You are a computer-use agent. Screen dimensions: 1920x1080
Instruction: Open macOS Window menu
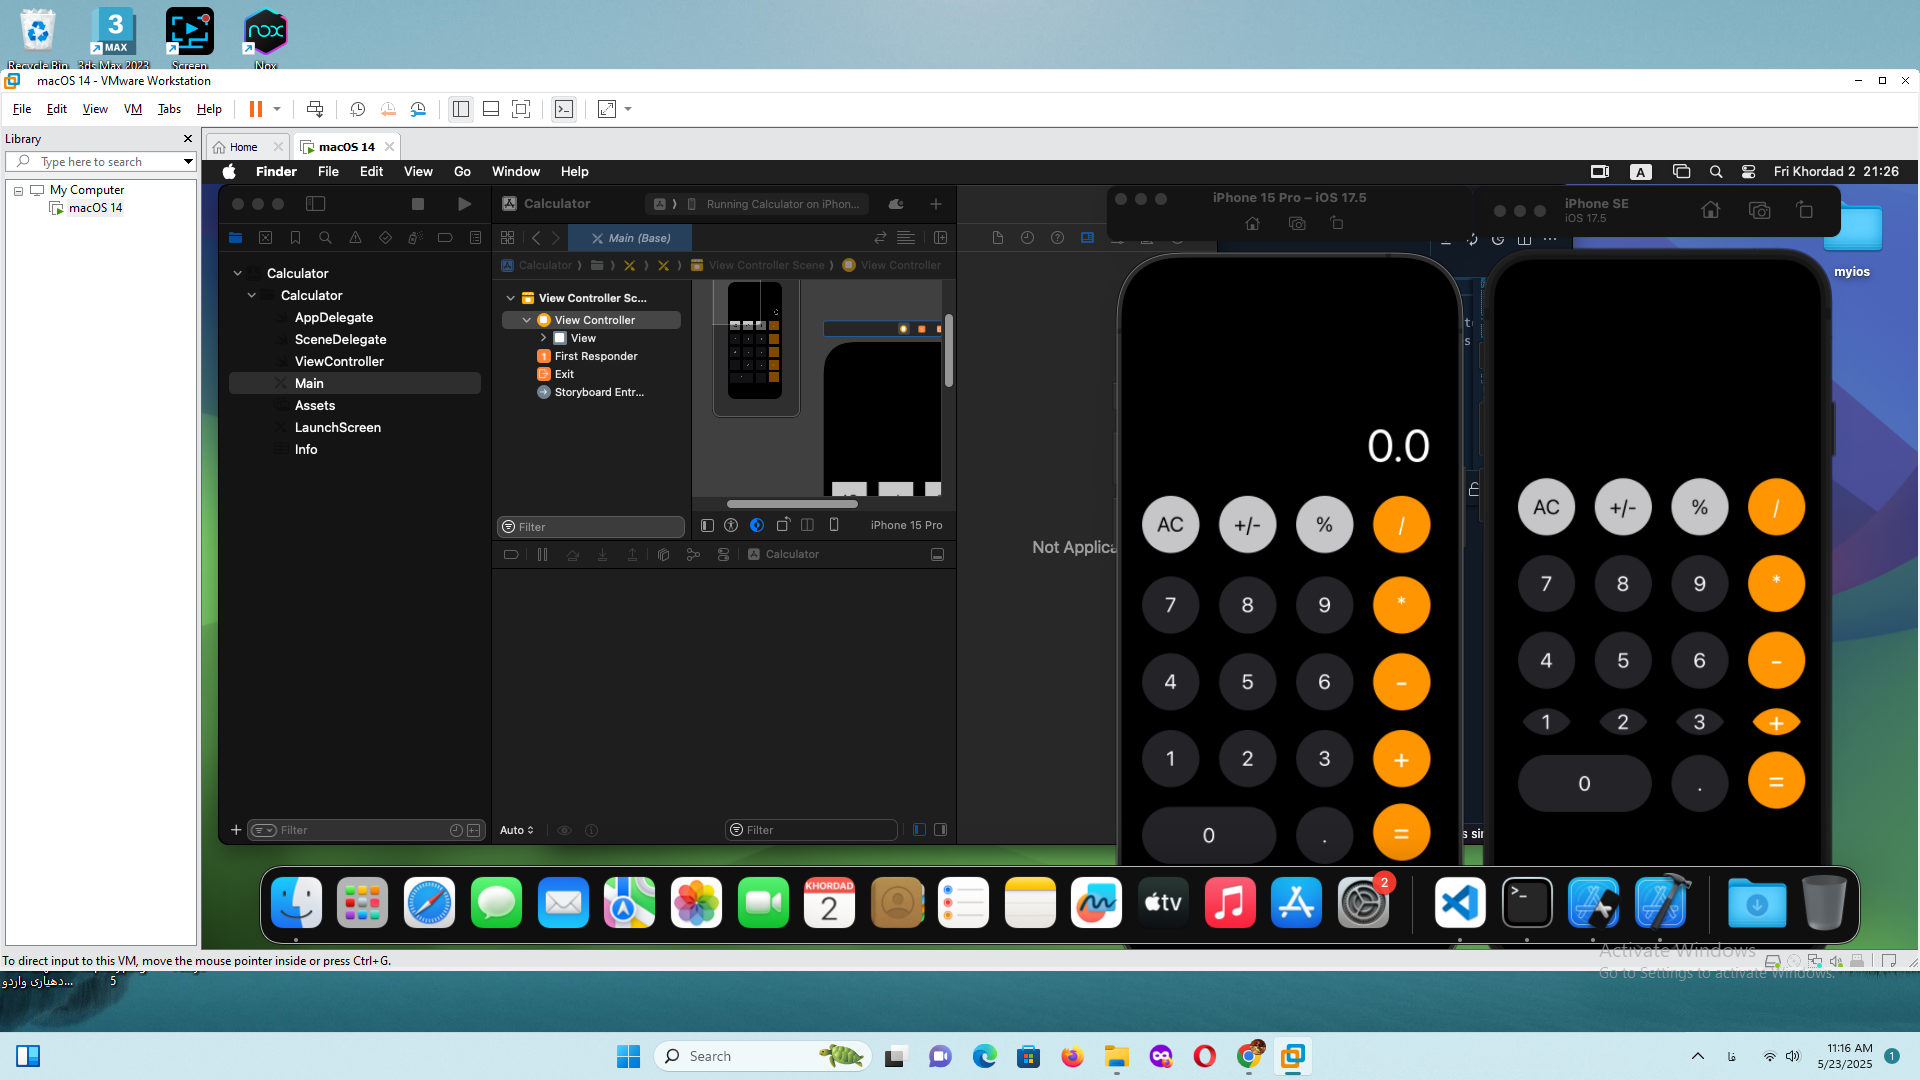coord(516,171)
